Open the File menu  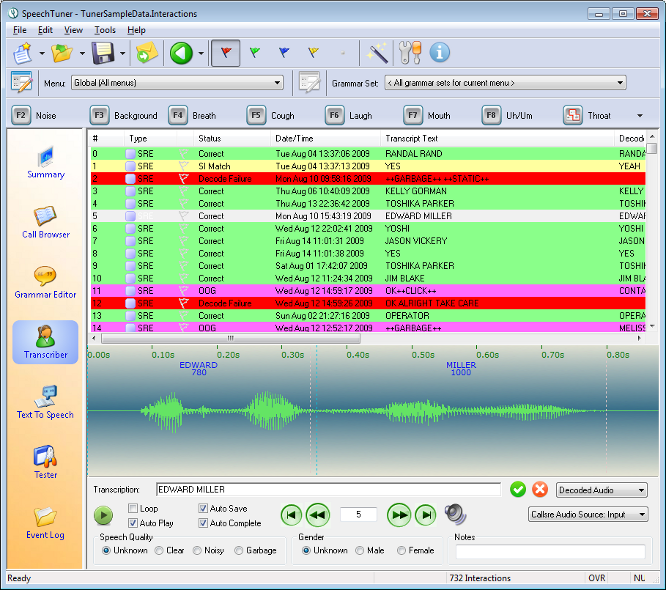(20, 30)
